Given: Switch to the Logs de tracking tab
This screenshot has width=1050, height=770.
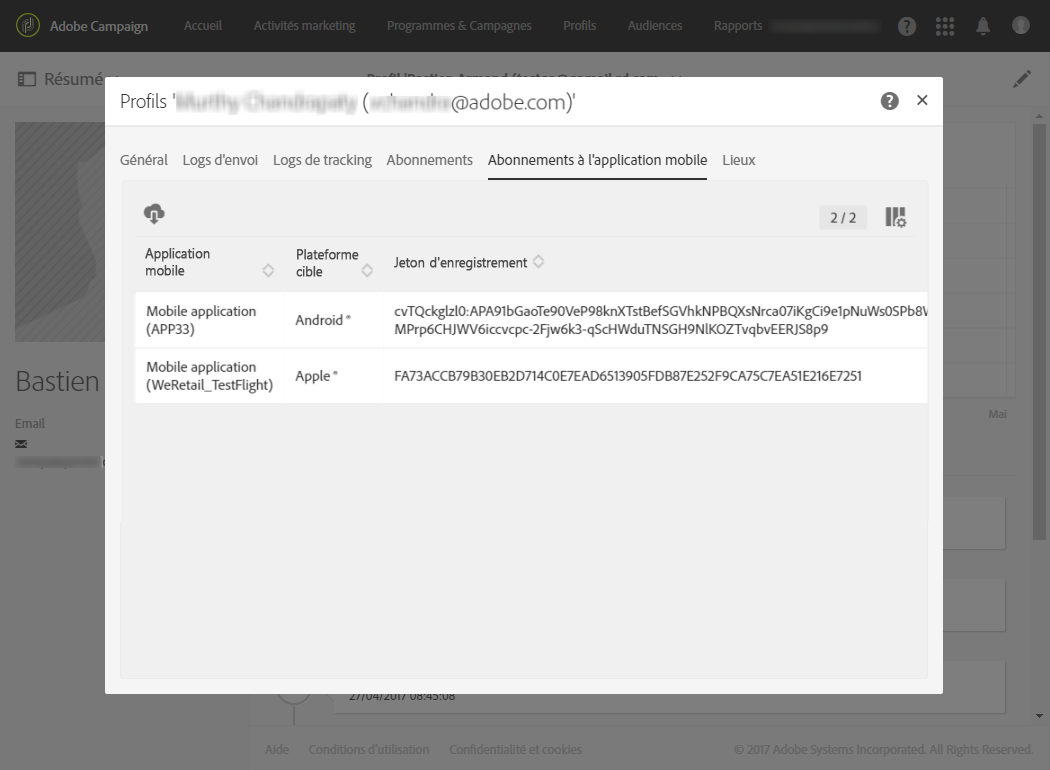Looking at the screenshot, I should pos(322,160).
